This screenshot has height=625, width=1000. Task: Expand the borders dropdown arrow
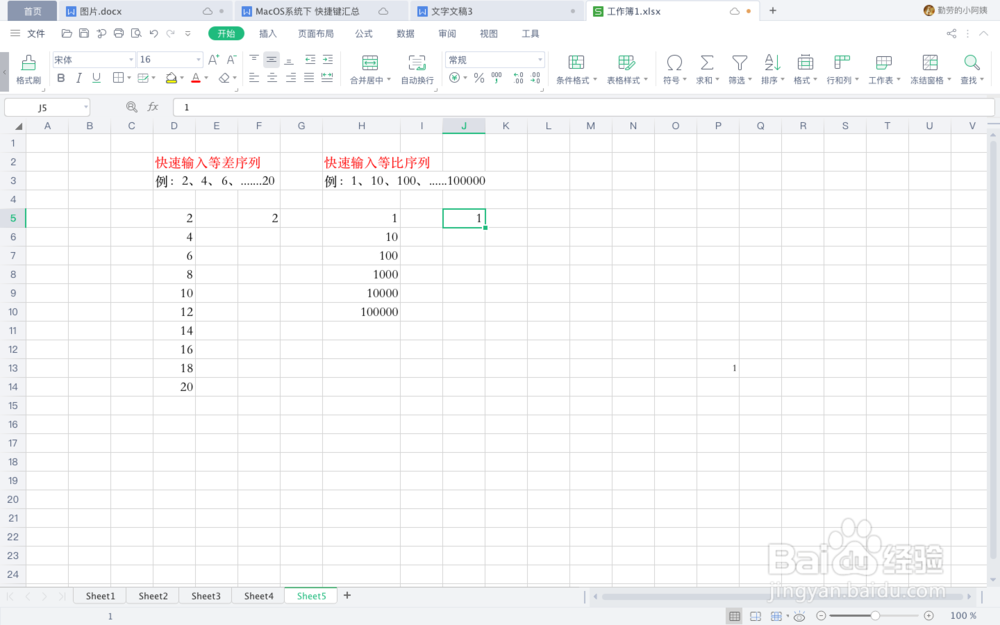[129, 78]
